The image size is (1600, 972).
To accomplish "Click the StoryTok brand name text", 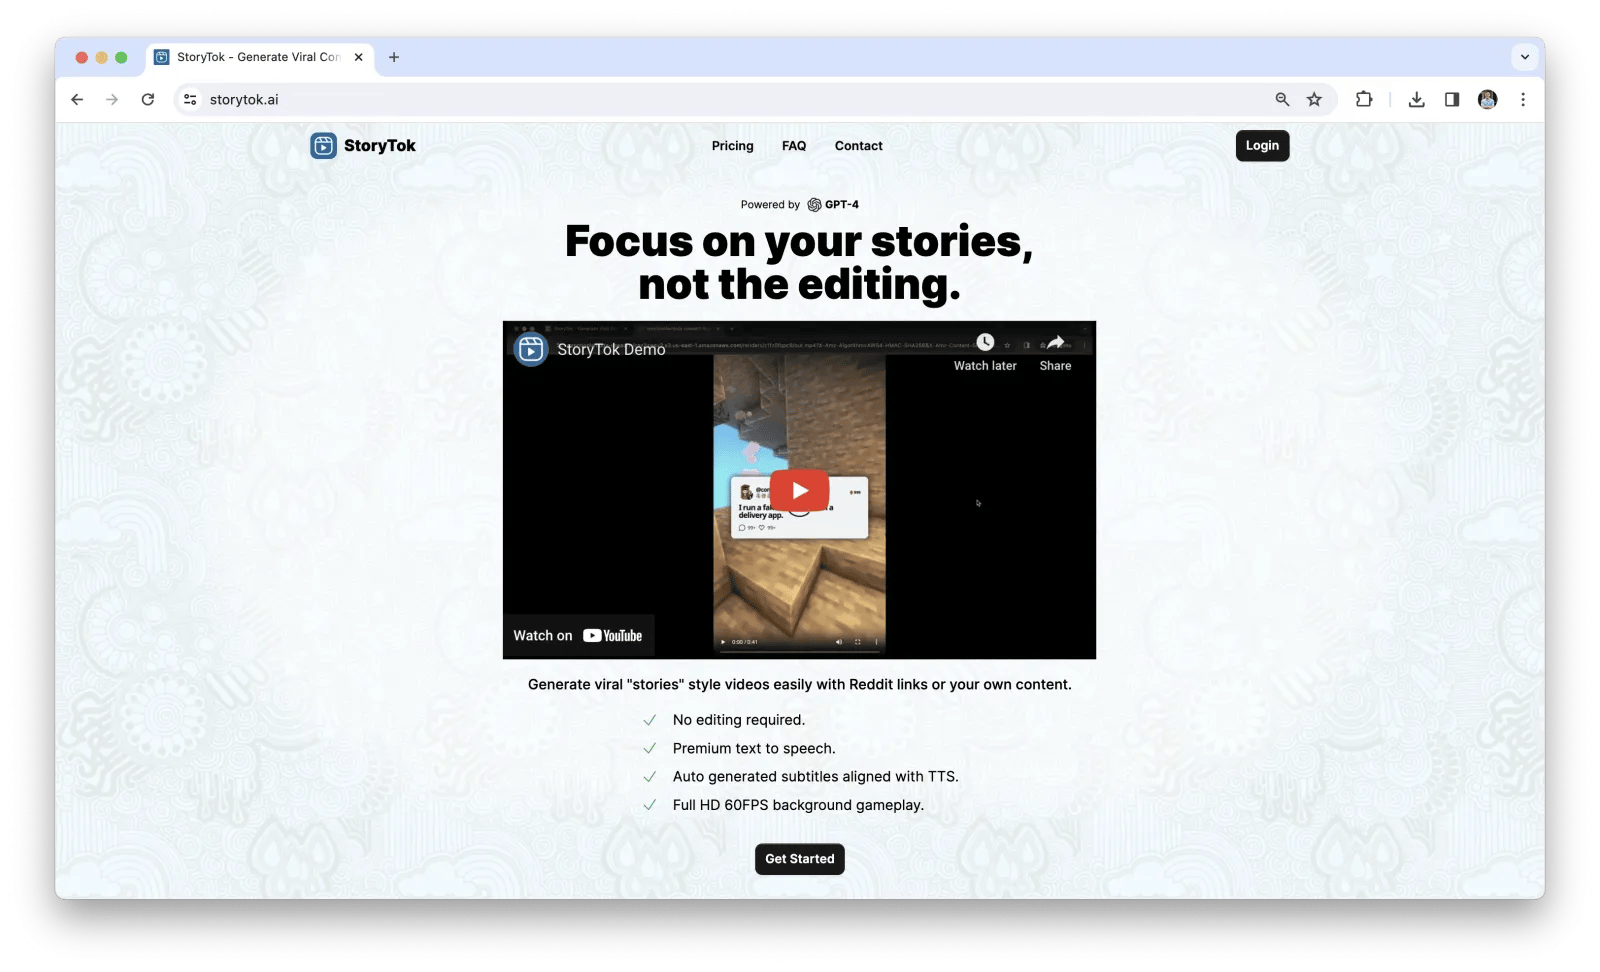I will point(379,146).
